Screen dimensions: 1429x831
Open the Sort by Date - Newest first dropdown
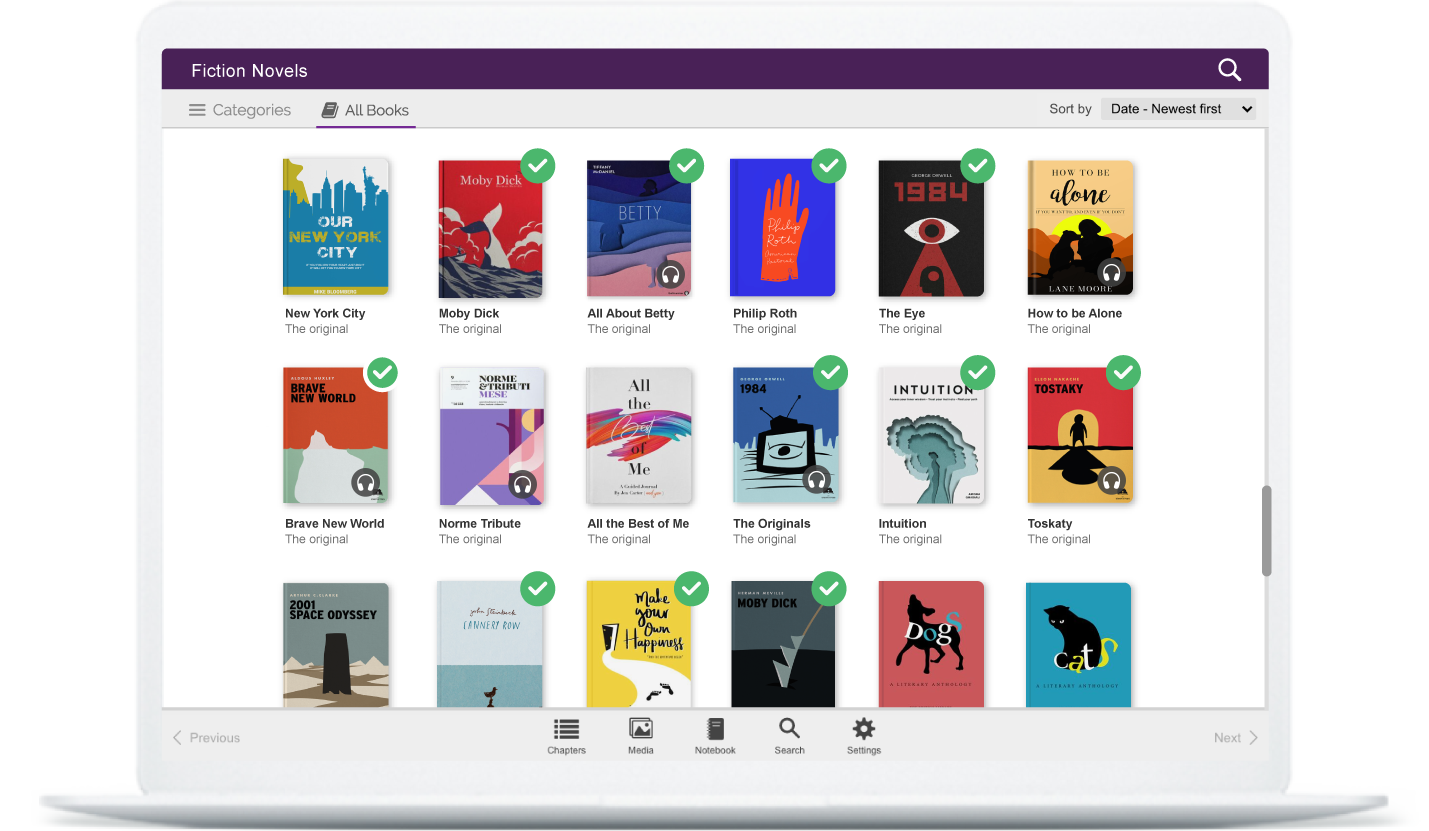[x=1178, y=109]
